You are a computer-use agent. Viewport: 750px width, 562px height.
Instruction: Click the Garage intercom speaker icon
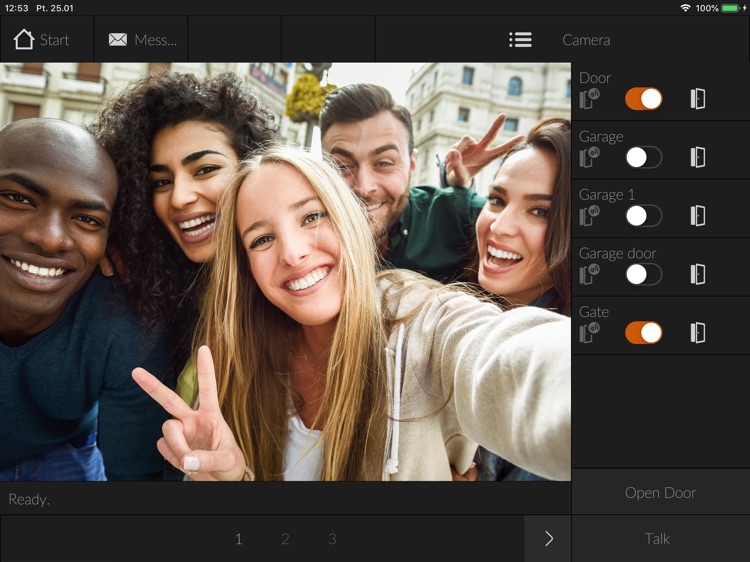590,157
